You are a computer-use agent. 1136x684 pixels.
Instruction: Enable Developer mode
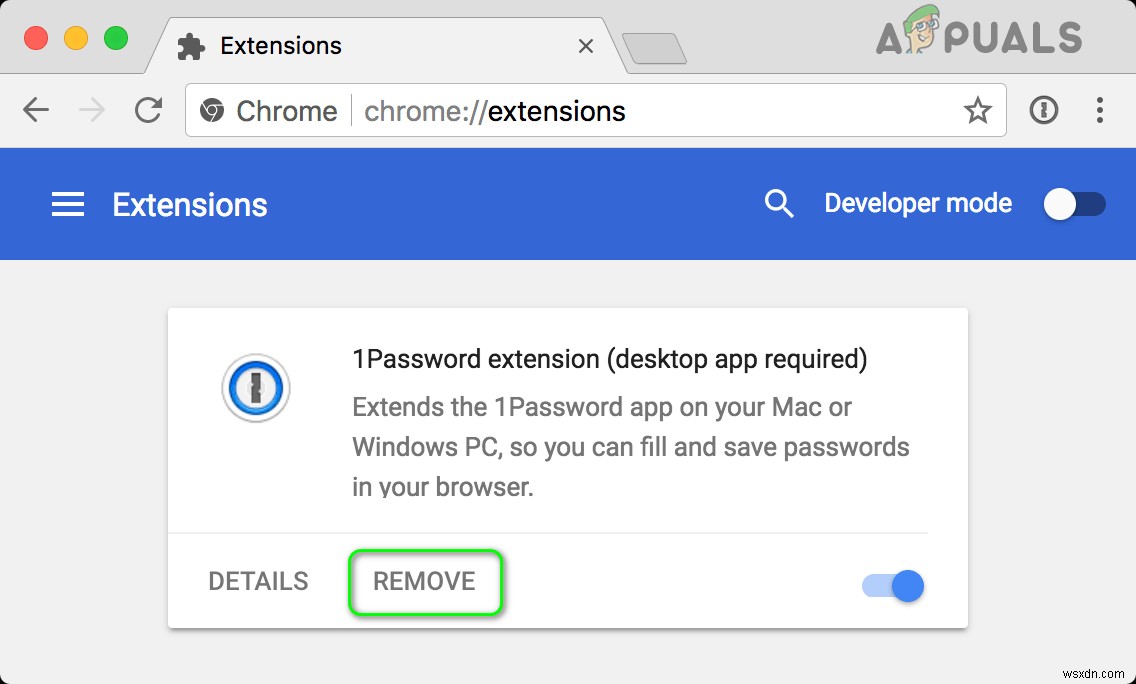[x=1074, y=203]
